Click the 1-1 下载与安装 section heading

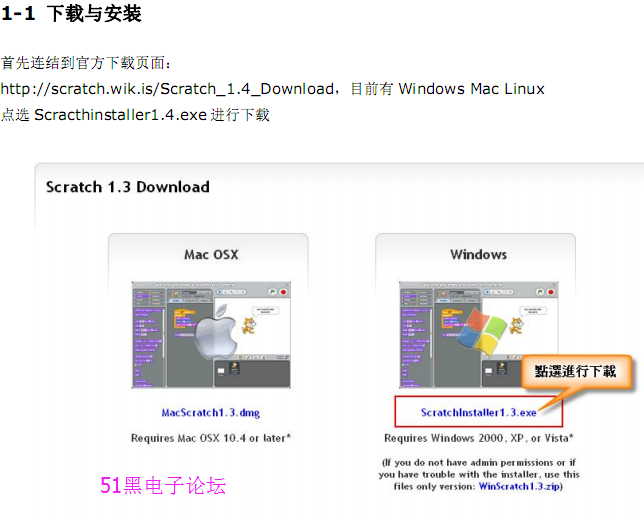tap(71, 14)
